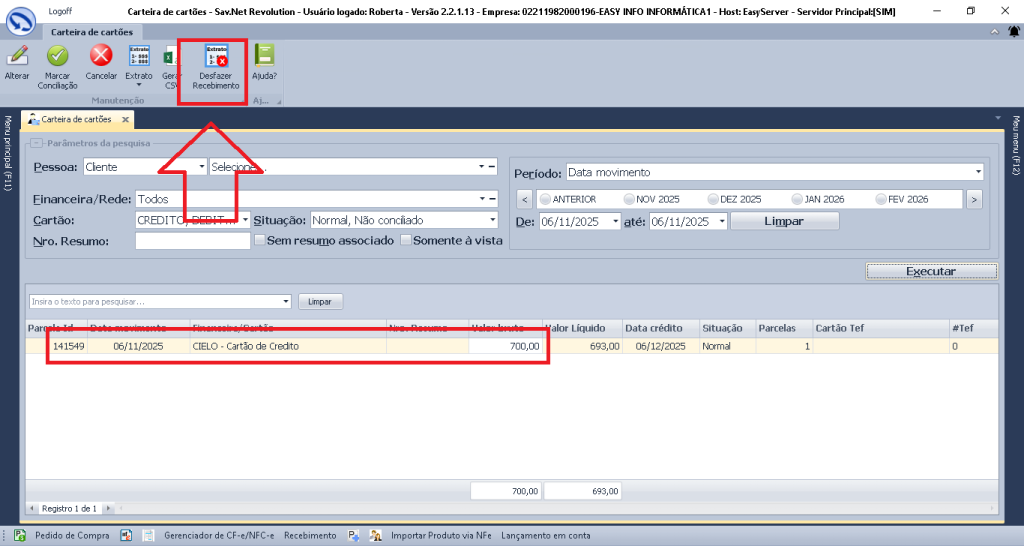This screenshot has height=546, width=1024.
Task: Expand the Período dropdown
Action: (977, 173)
